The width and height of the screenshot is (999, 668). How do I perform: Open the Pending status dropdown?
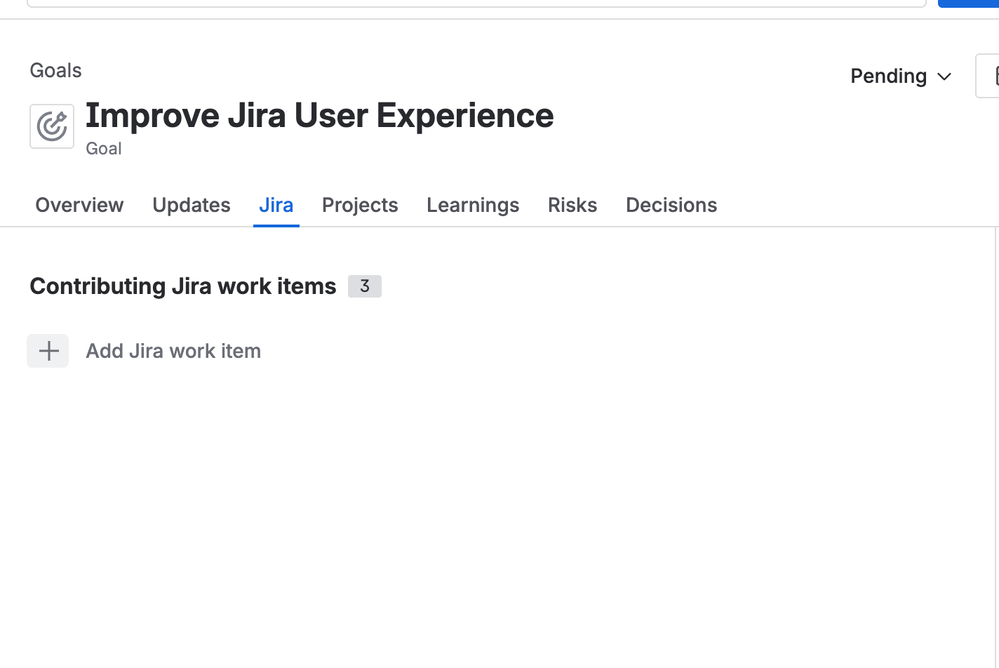(x=901, y=76)
